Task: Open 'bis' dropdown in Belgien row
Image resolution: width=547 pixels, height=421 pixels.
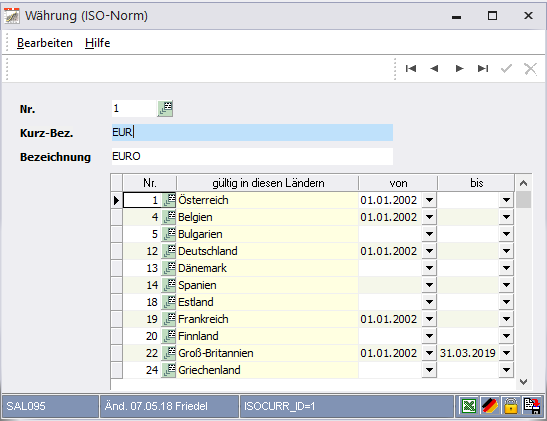Action: tap(506, 217)
